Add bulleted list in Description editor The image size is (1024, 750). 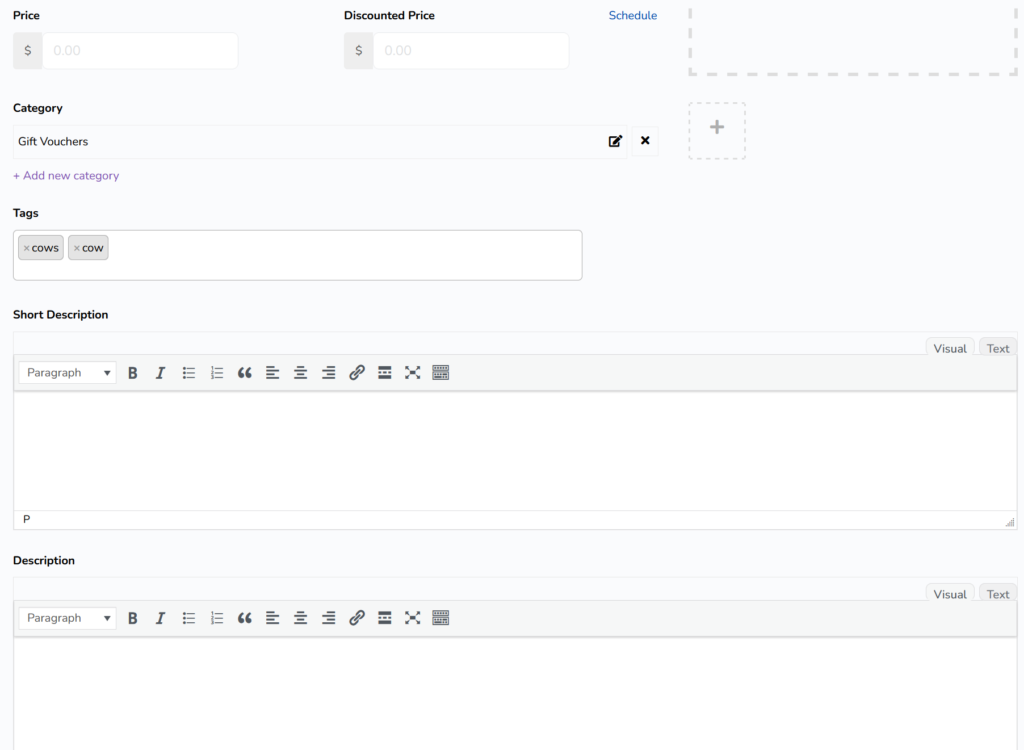[189, 618]
